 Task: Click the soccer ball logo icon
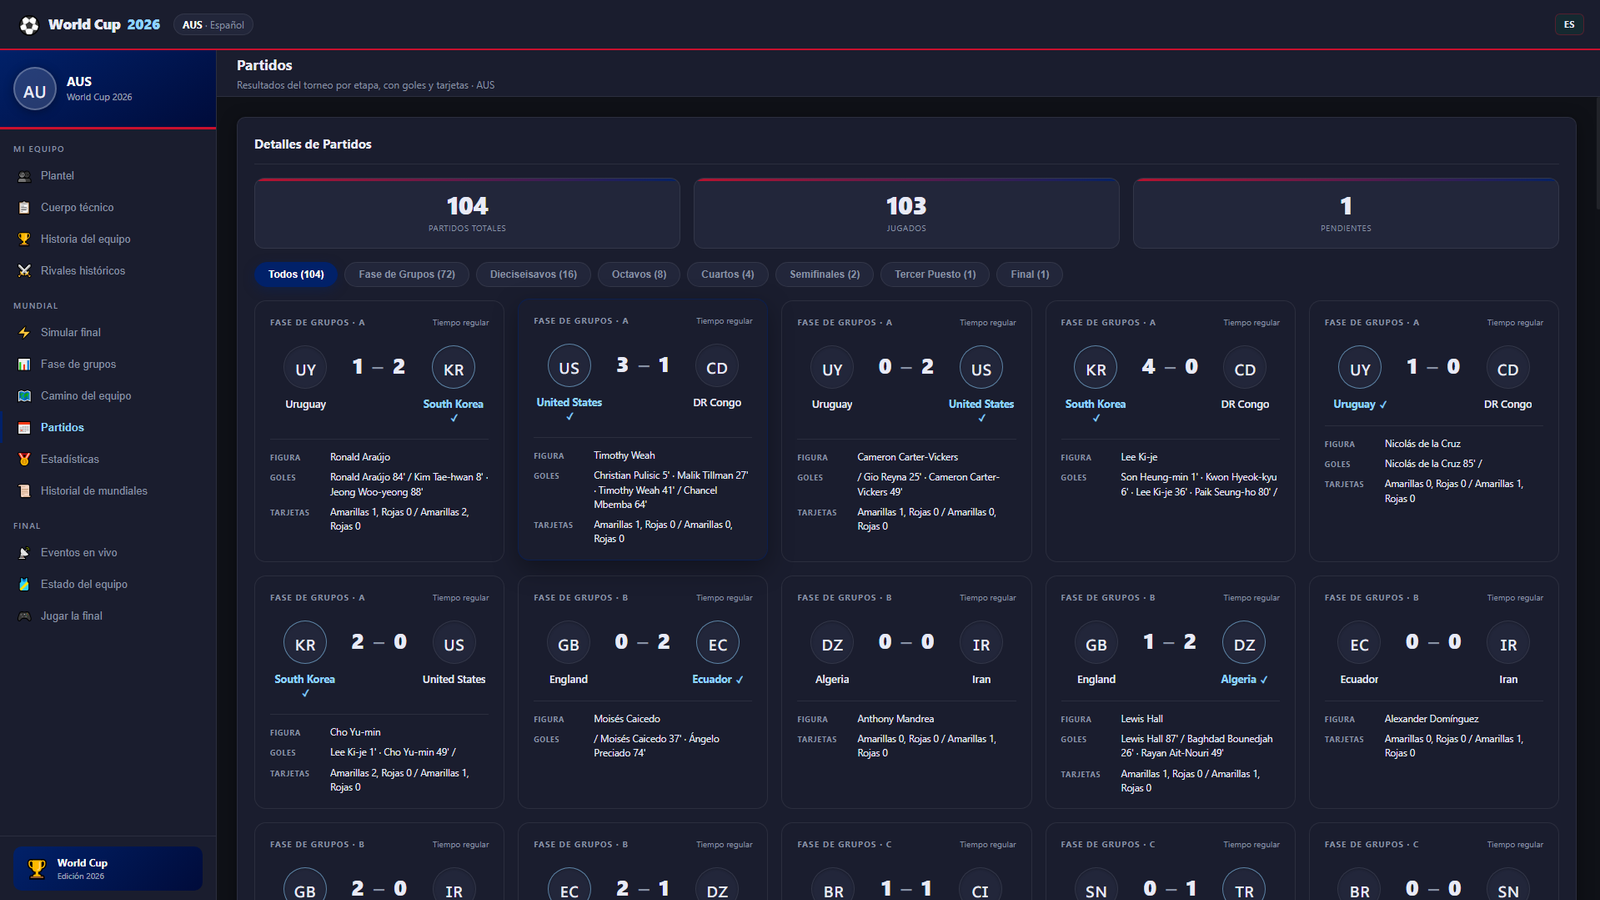click(29, 25)
